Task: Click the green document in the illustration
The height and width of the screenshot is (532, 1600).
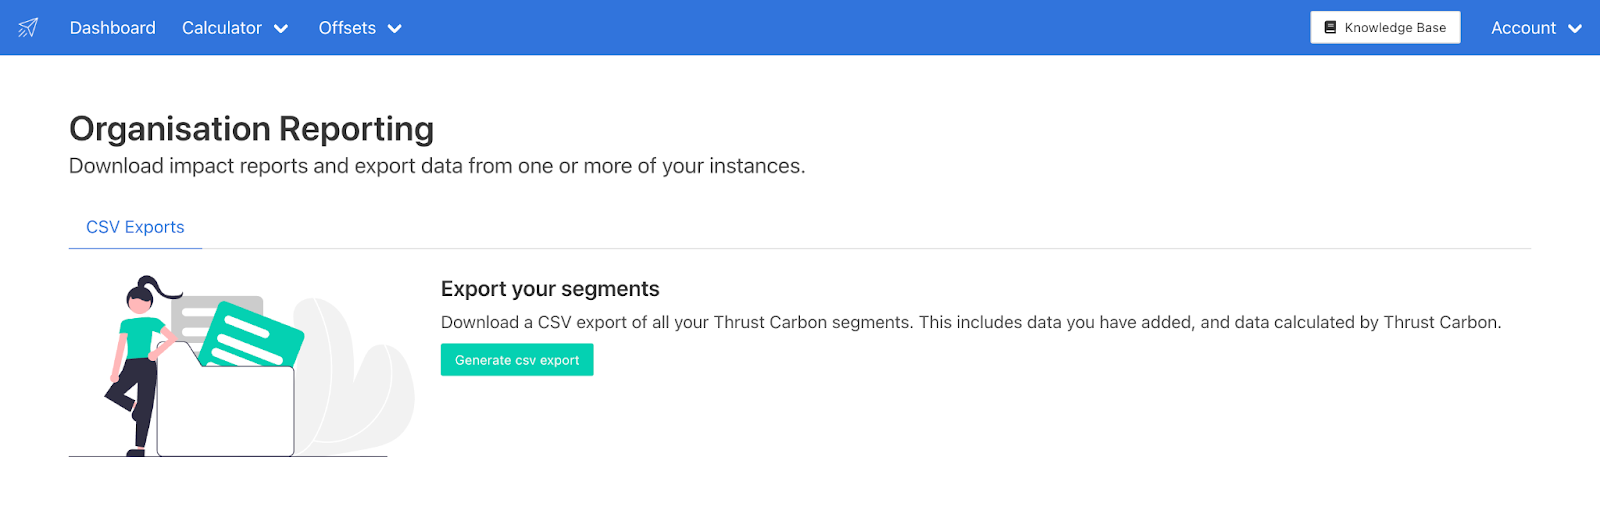Action: (x=252, y=336)
